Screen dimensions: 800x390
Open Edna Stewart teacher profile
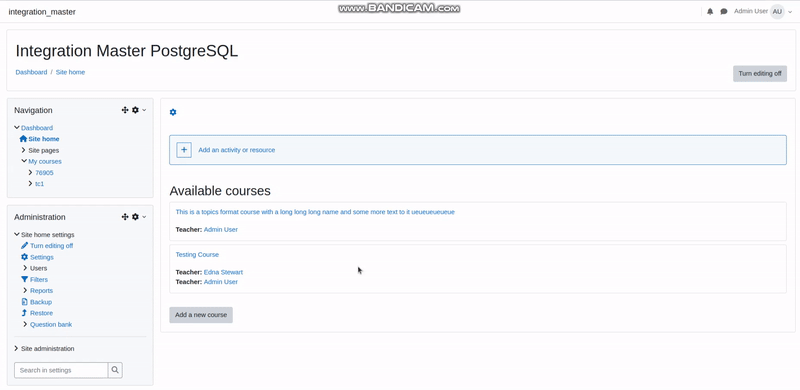[x=223, y=272]
